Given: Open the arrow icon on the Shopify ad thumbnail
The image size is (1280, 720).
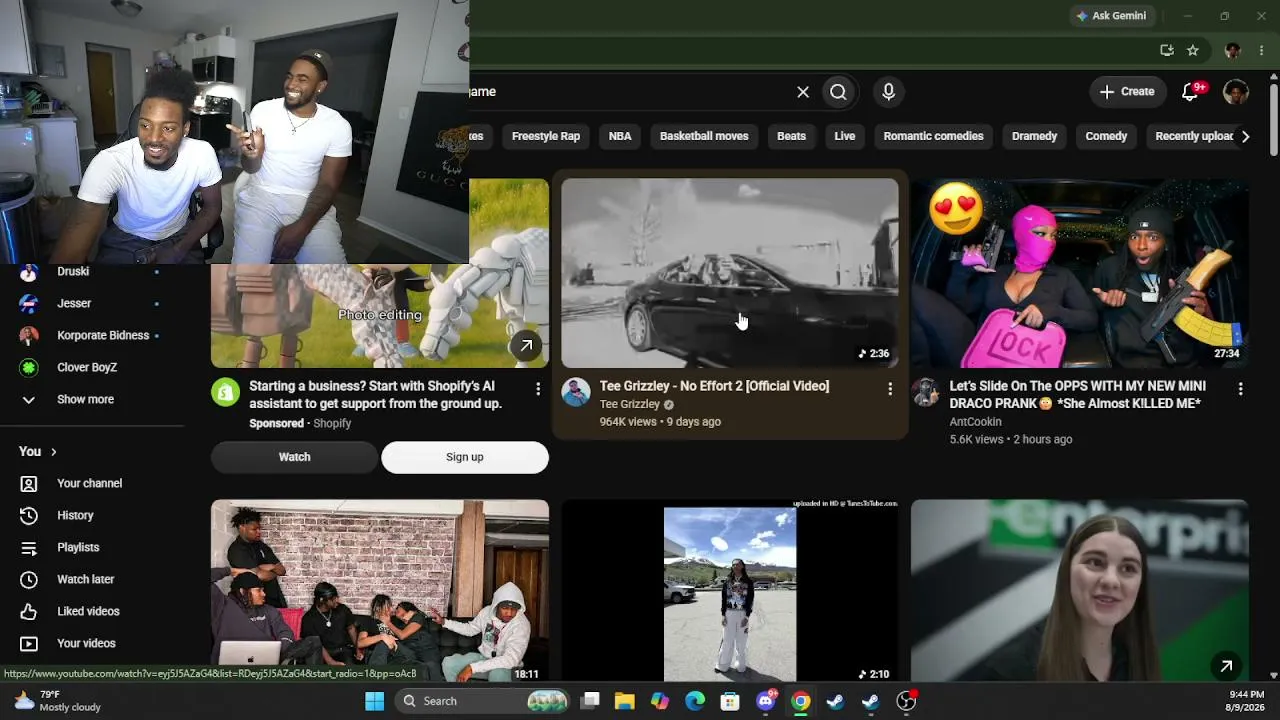Looking at the screenshot, I should [526, 346].
